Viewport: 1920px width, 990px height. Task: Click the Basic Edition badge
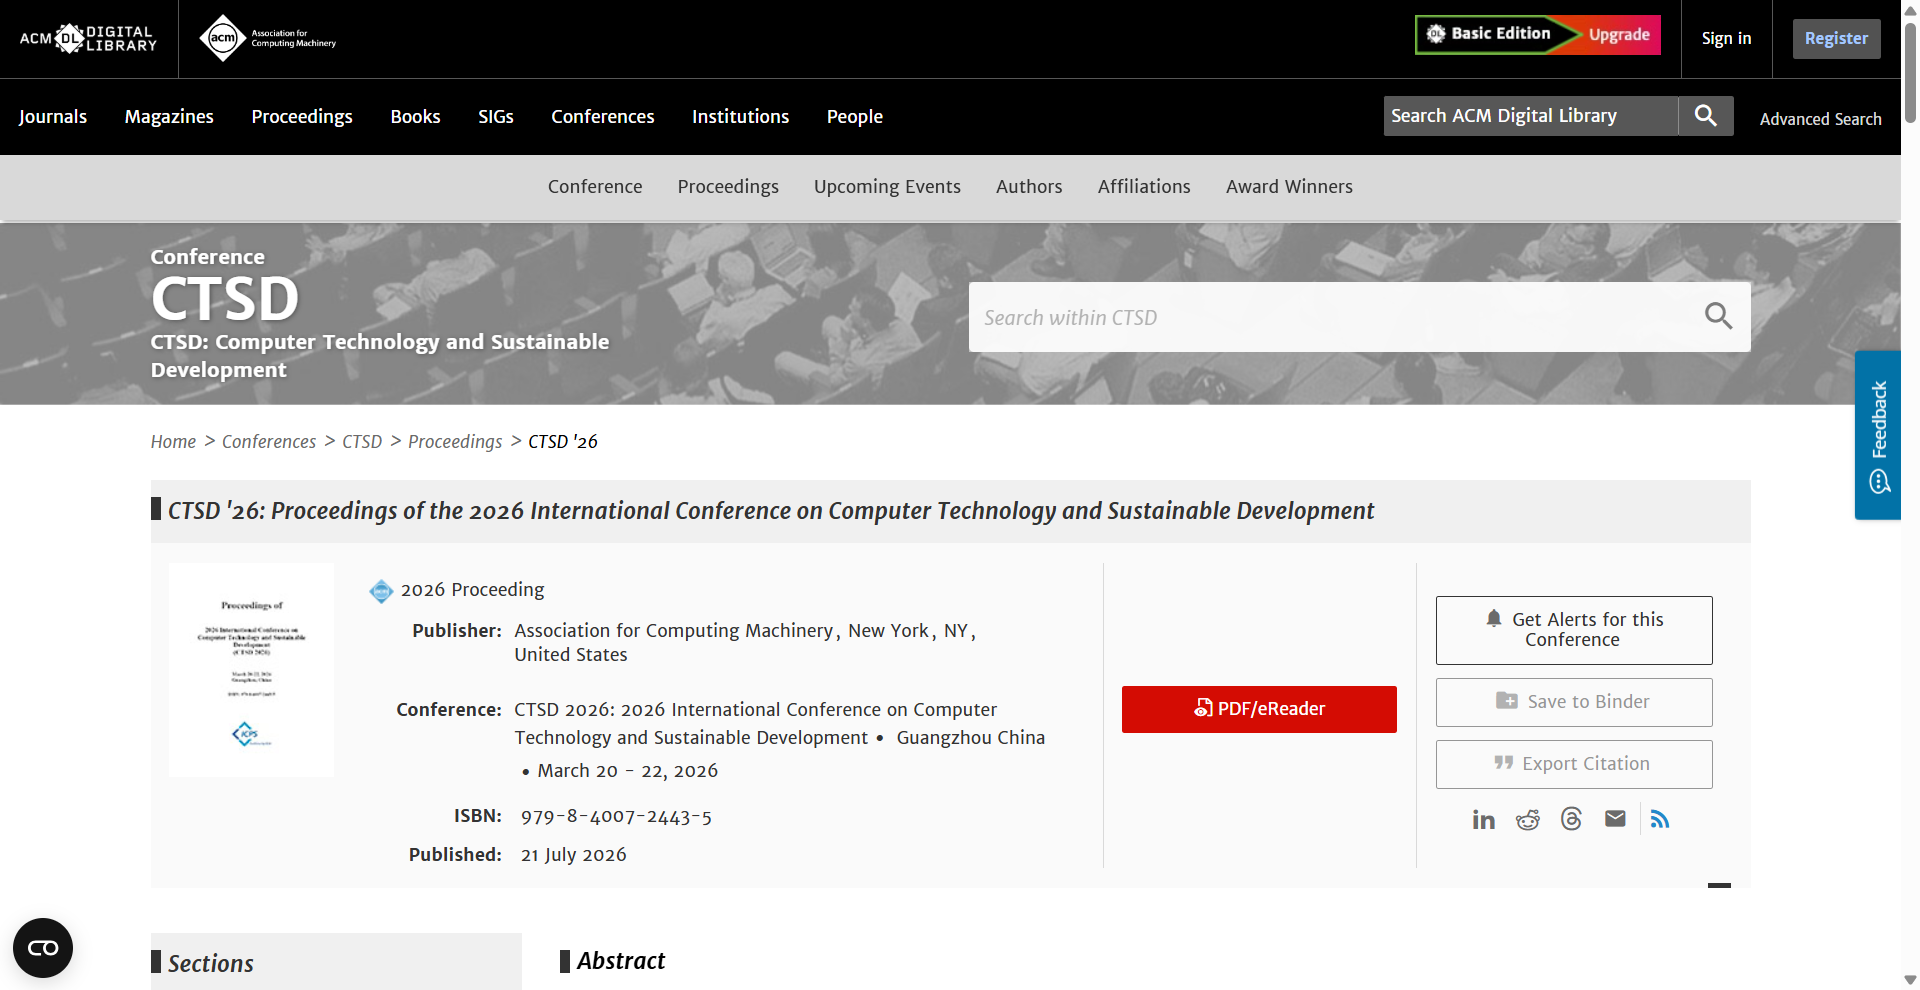click(x=1490, y=34)
